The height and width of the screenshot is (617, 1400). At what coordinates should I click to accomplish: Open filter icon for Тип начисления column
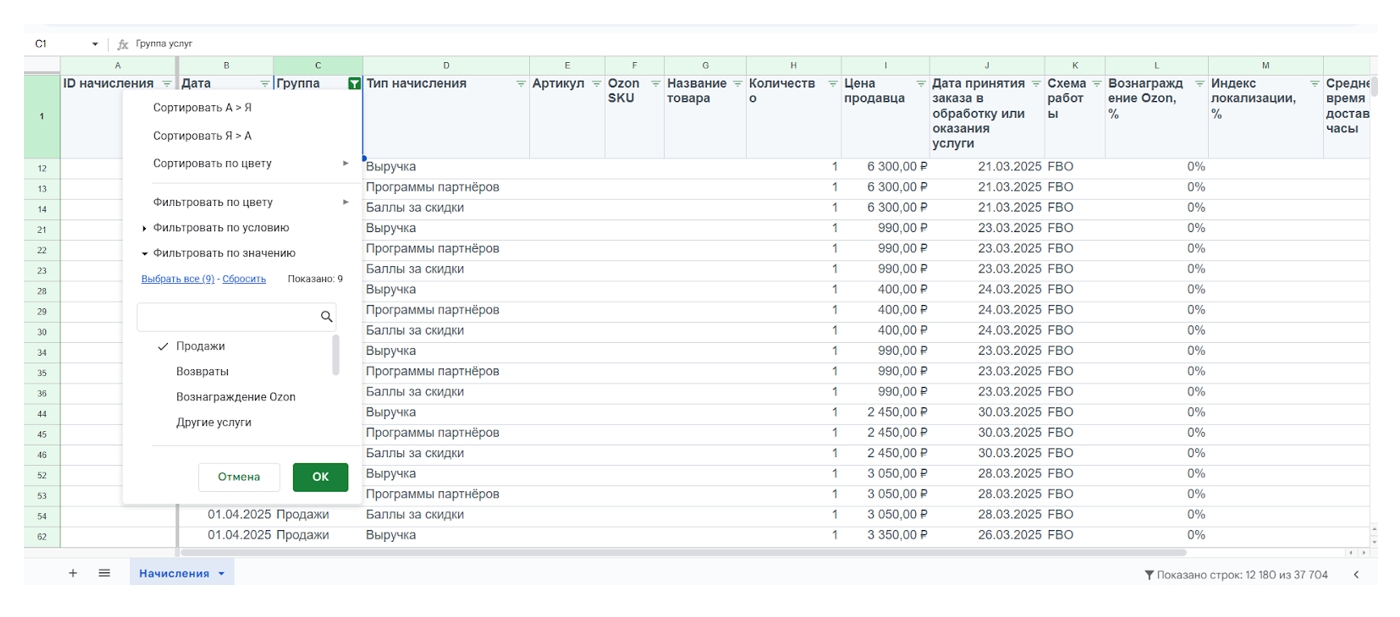[x=520, y=84]
